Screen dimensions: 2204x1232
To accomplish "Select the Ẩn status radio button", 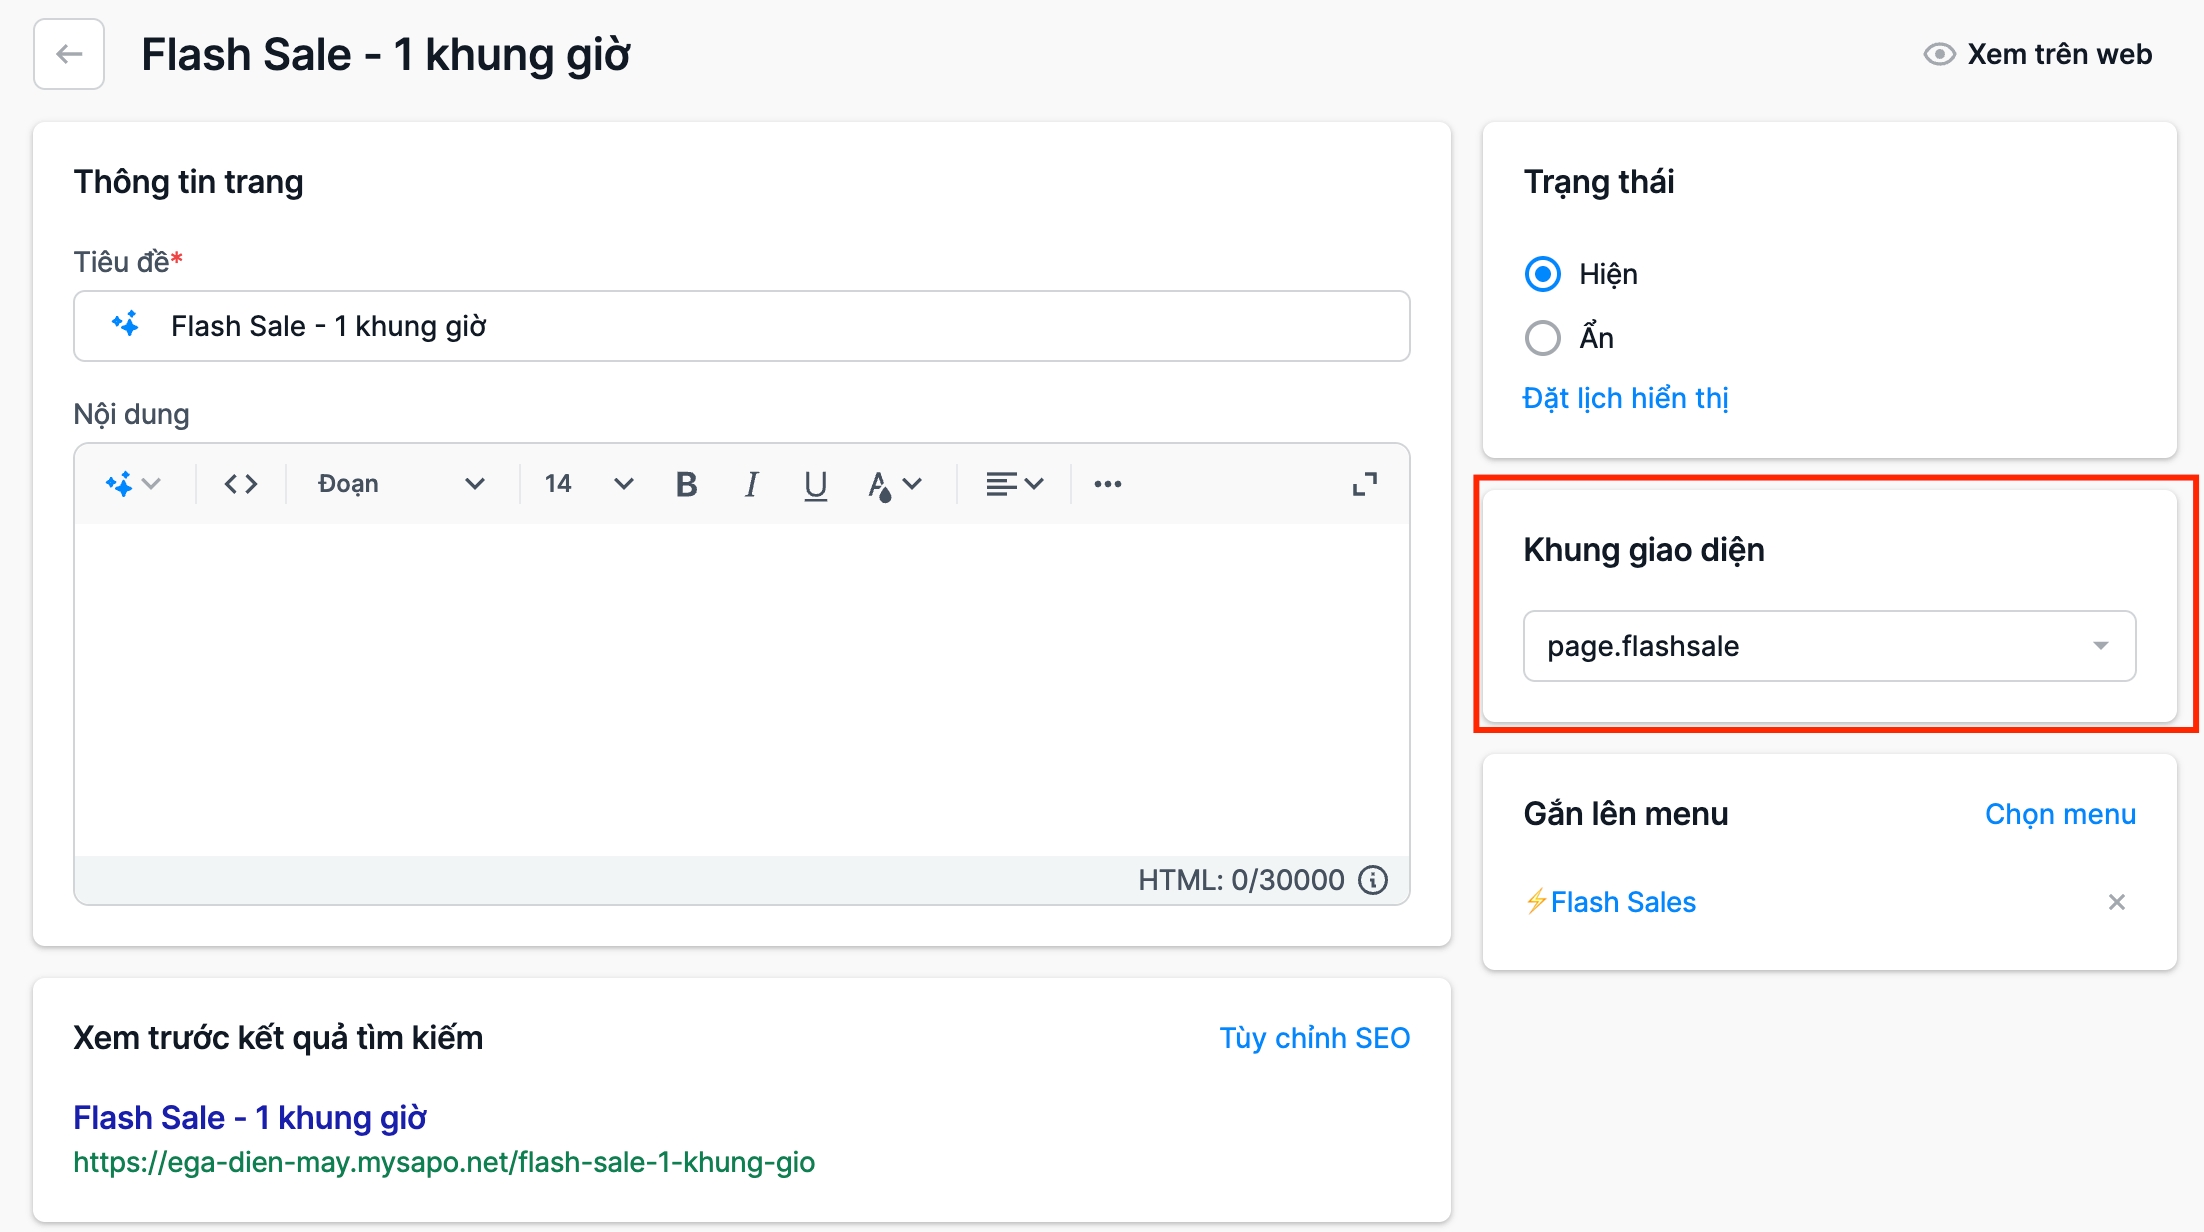I will coord(1542,338).
